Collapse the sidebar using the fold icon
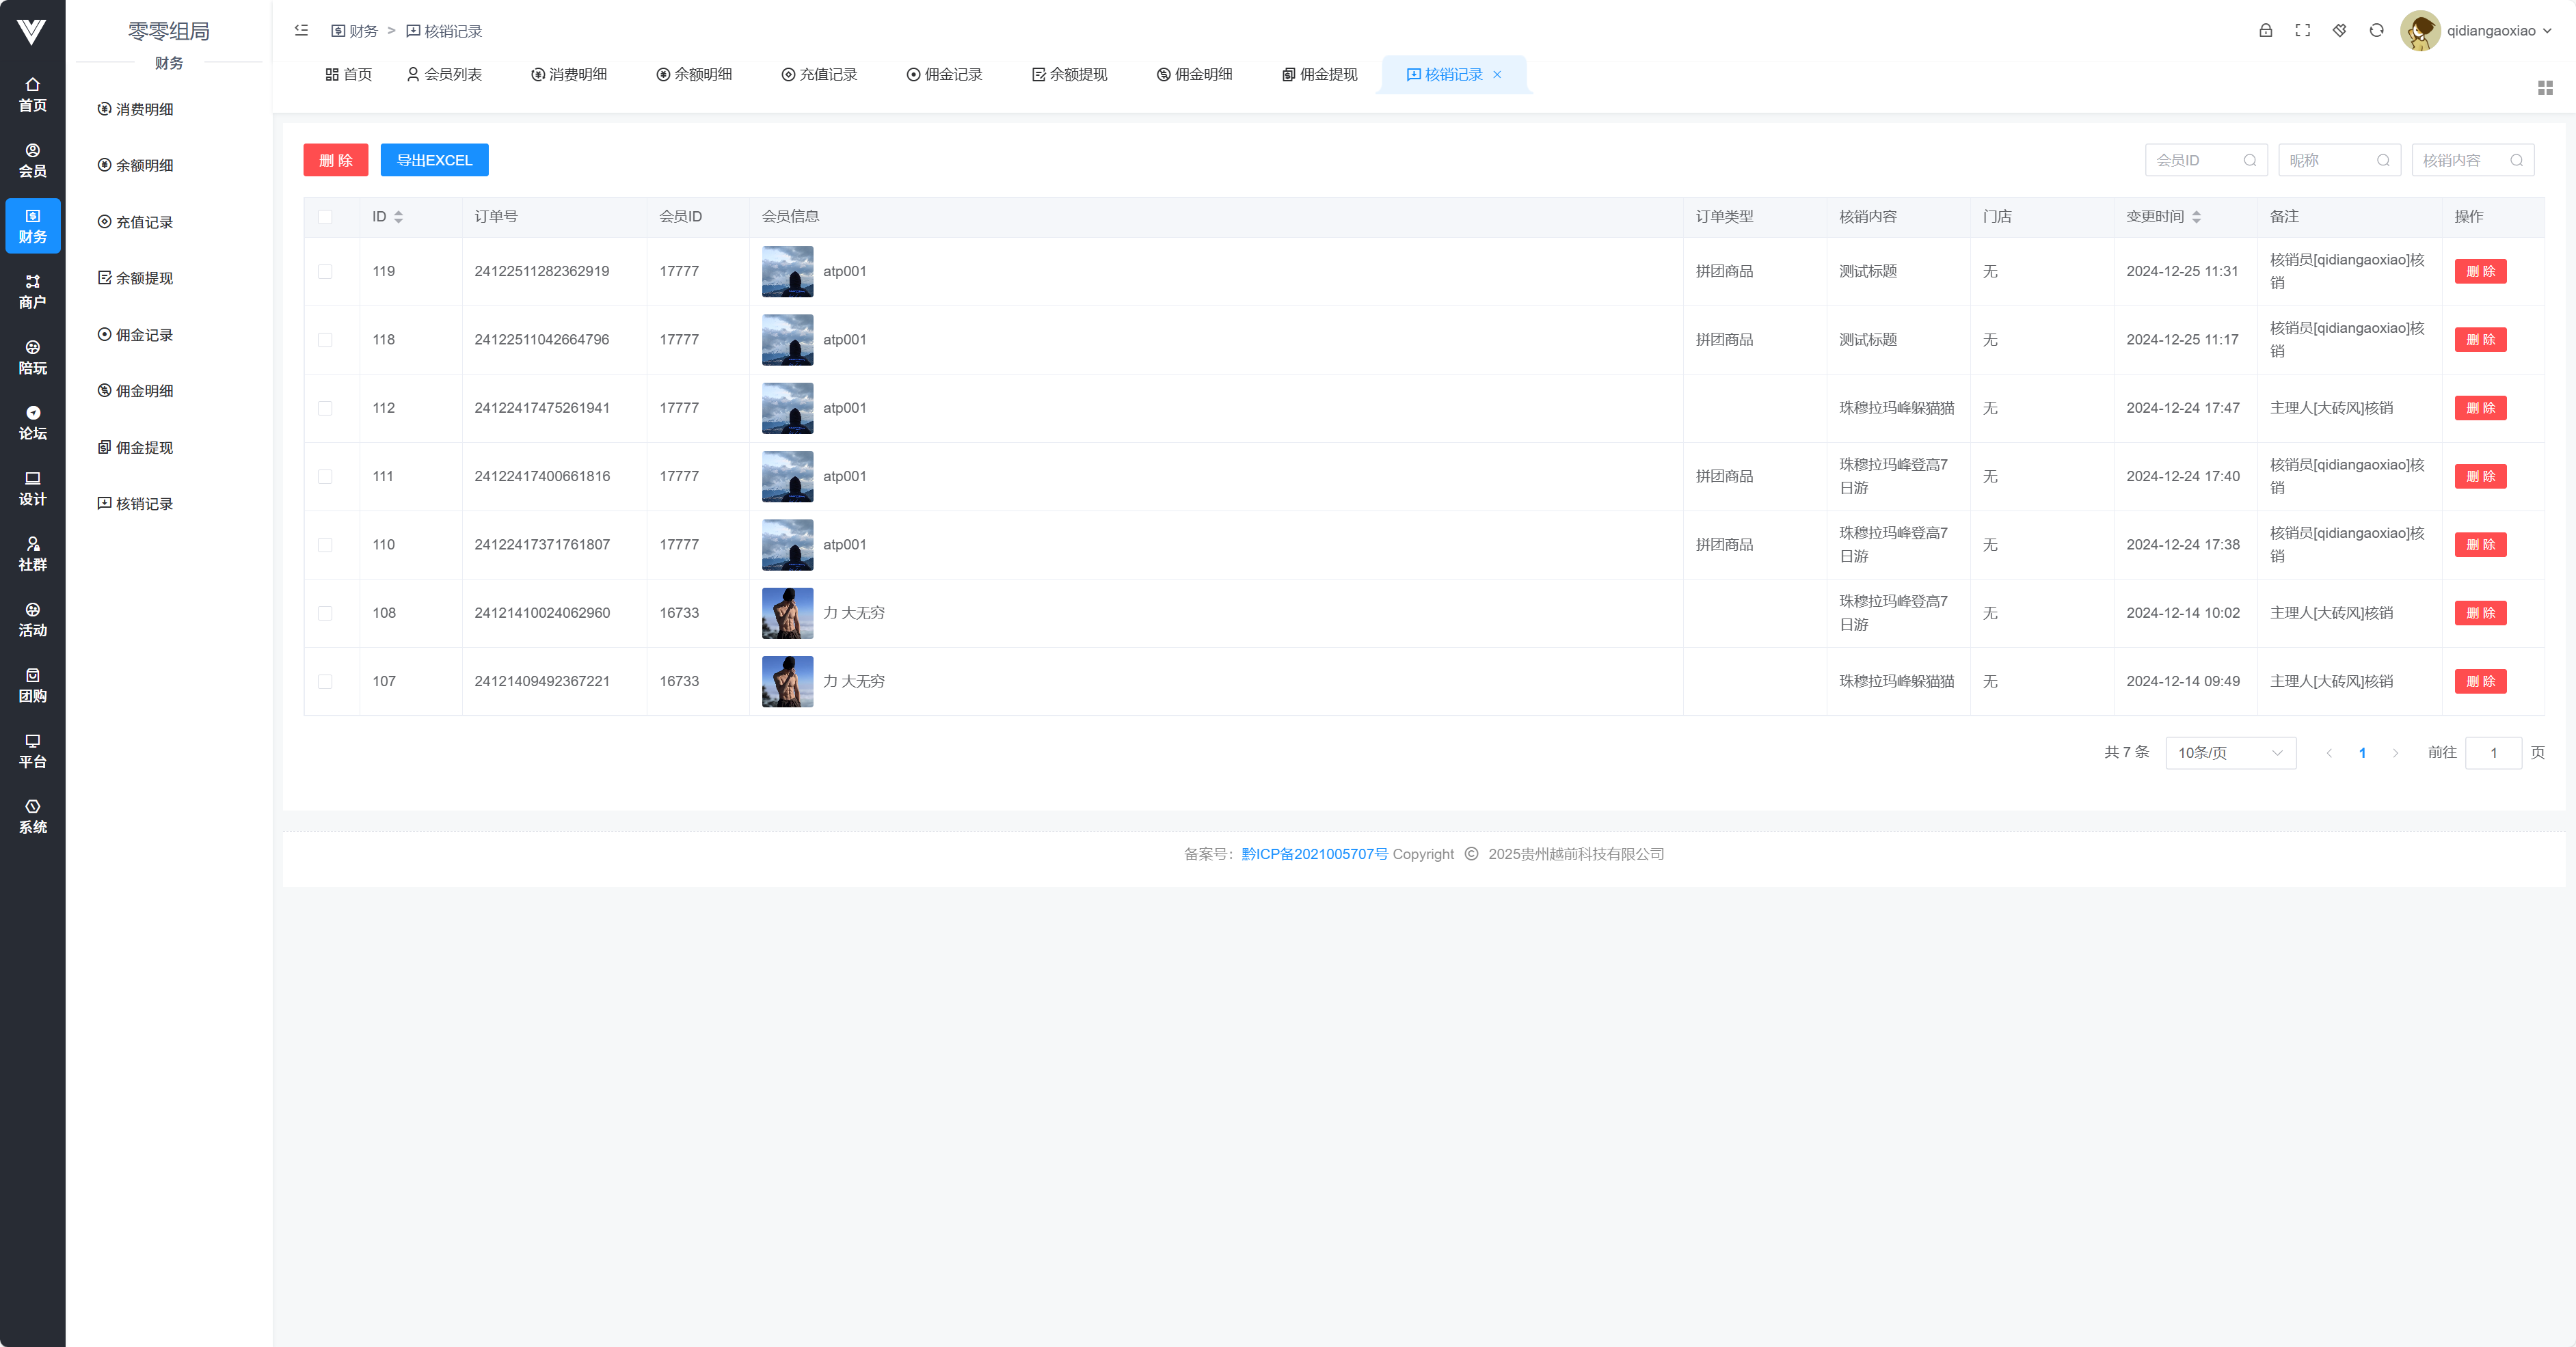This screenshot has height=1347, width=2576. tap(301, 31)
